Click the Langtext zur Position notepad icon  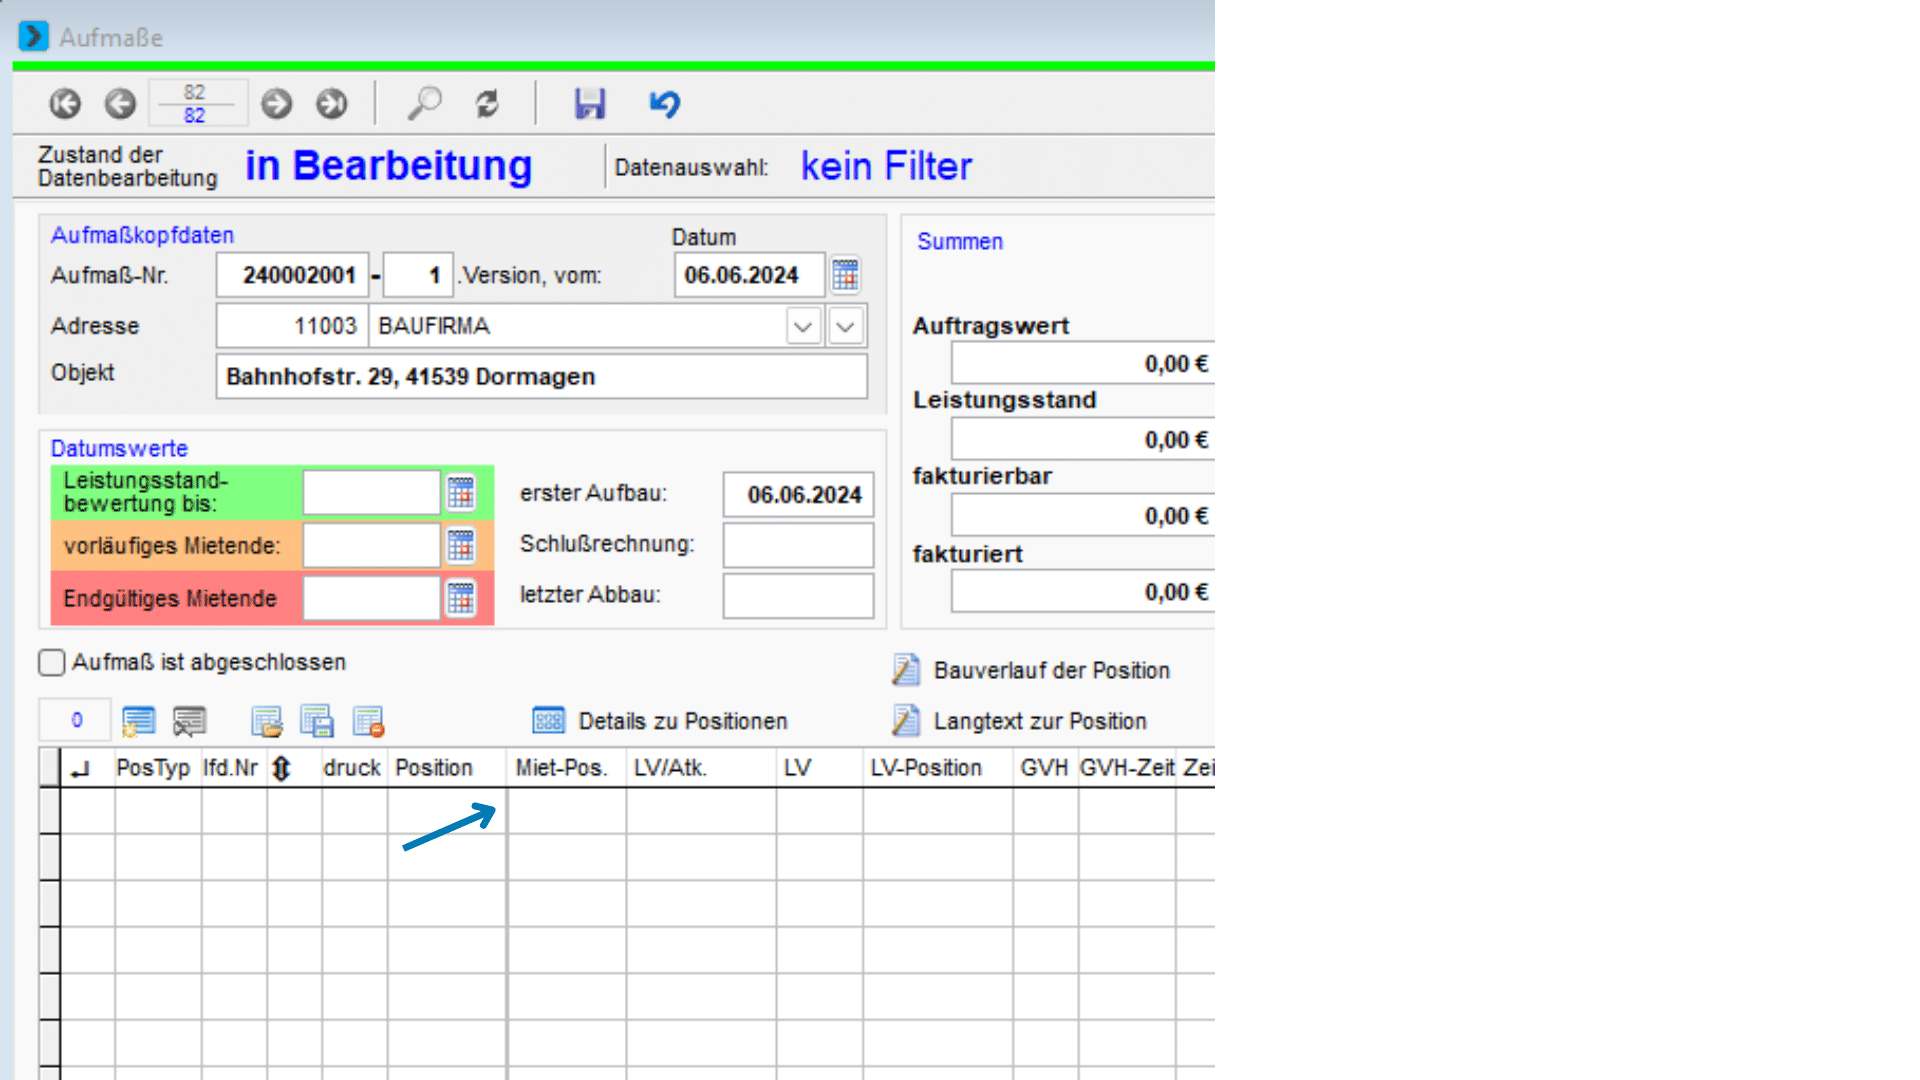pos(906,721)
